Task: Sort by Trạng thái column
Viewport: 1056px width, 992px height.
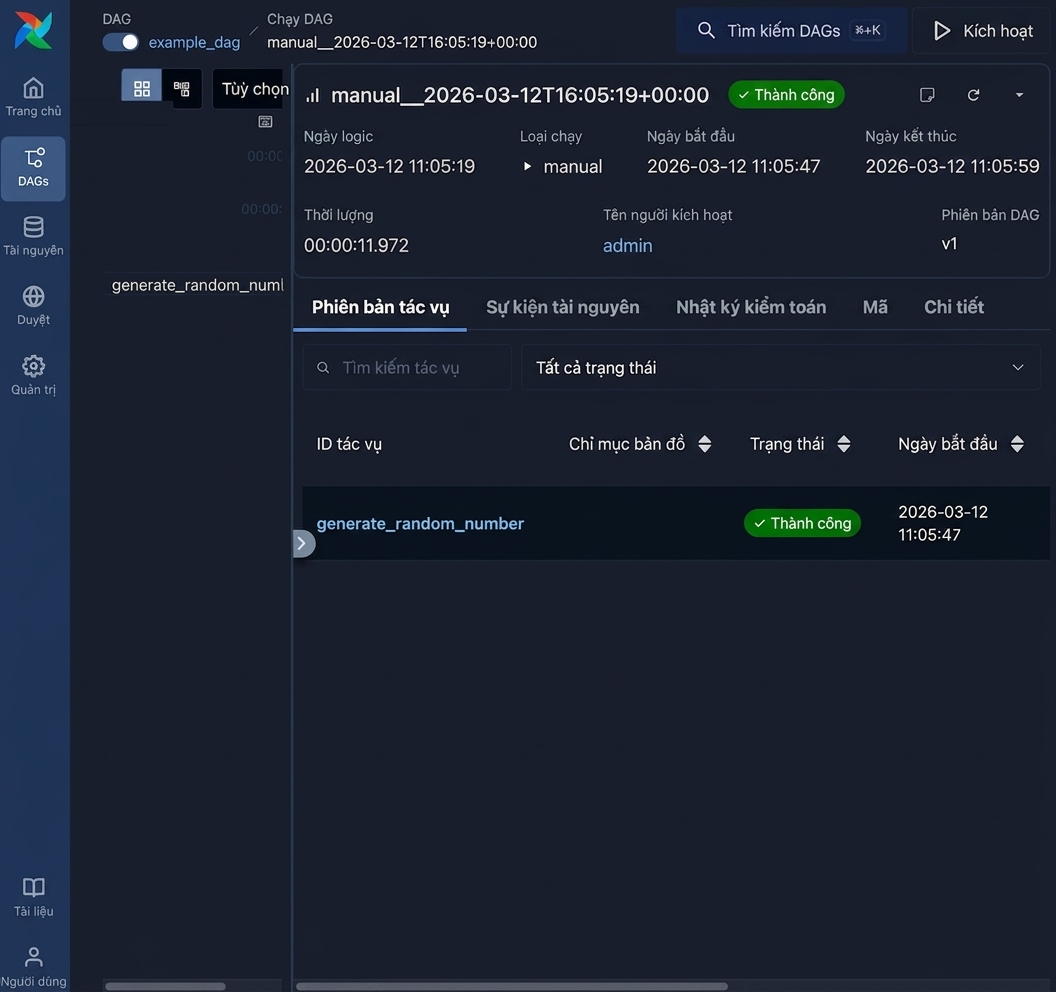Action: pyautogui.click(x=800, y=444)
